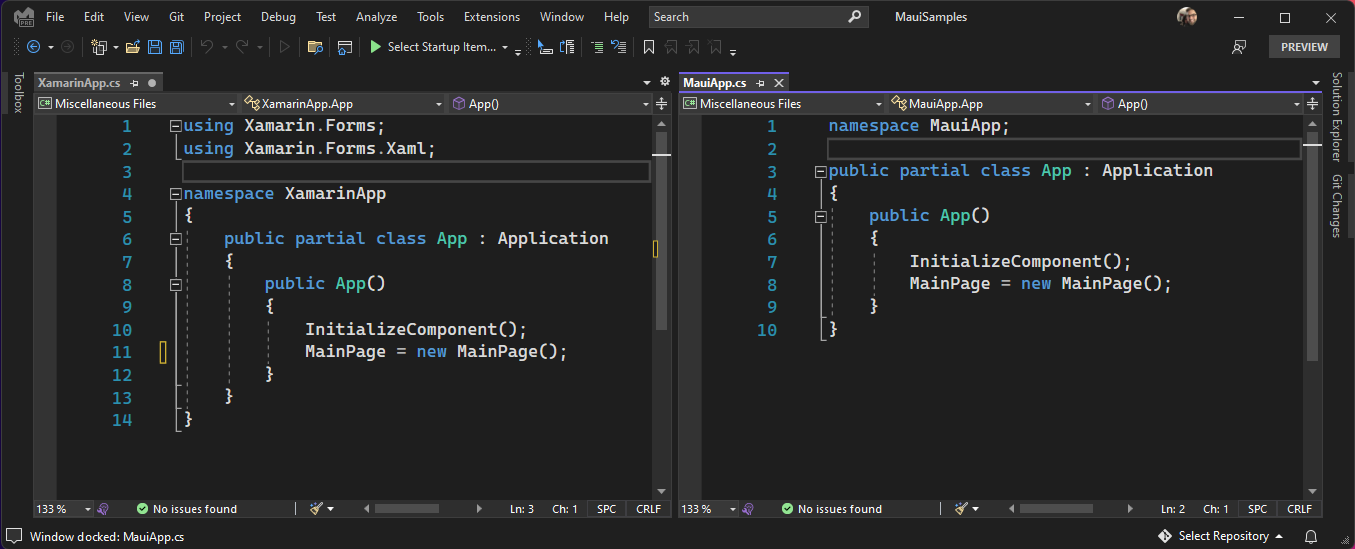Collapse class App in MauiApp.cs

tap(821, 171)
